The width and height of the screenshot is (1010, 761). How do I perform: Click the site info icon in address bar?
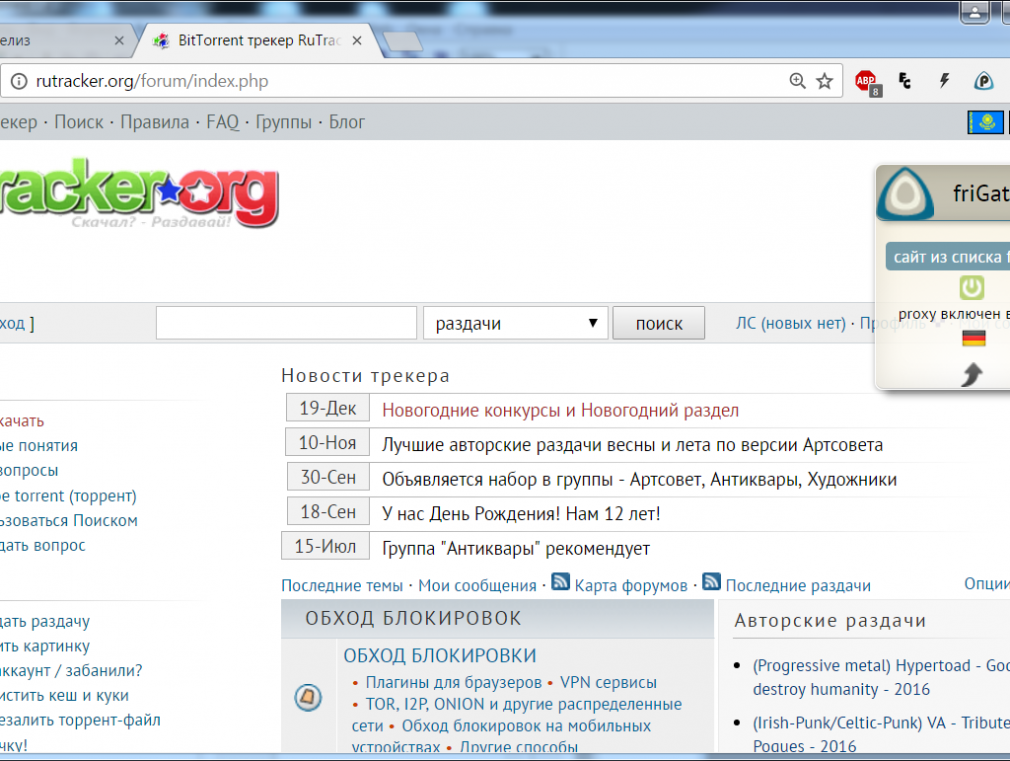(19, 81)
